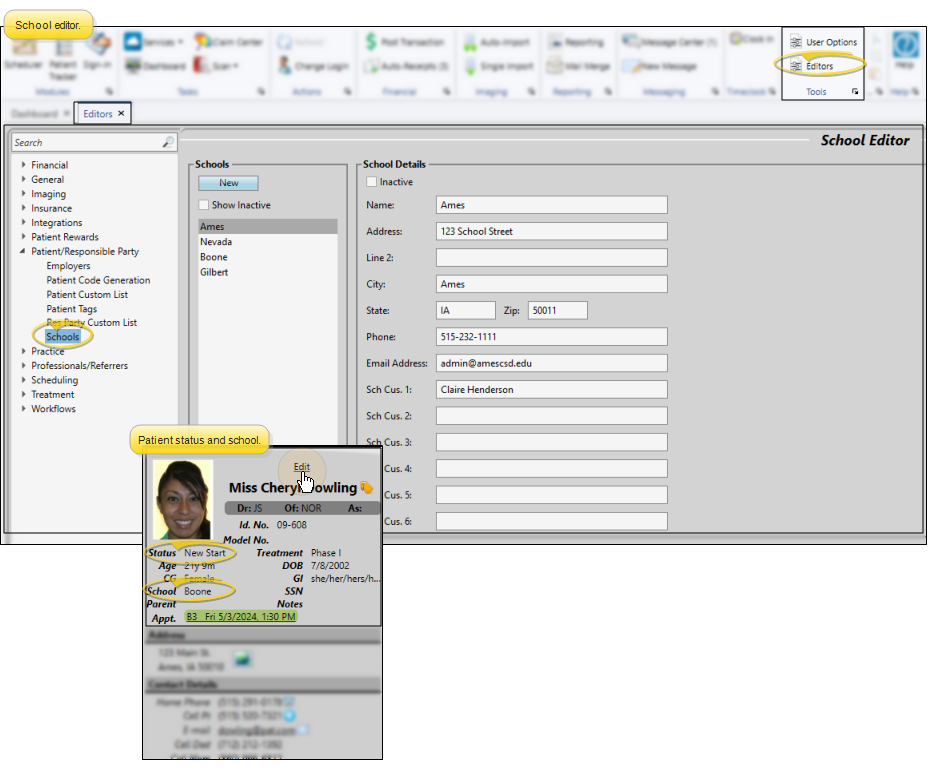
Task: Open User Options in the Tools group
Action: (830, 42)
